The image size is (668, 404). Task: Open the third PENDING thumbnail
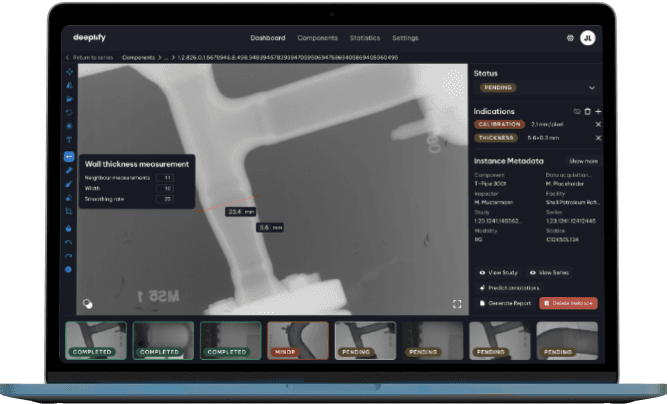coord(500,341)
